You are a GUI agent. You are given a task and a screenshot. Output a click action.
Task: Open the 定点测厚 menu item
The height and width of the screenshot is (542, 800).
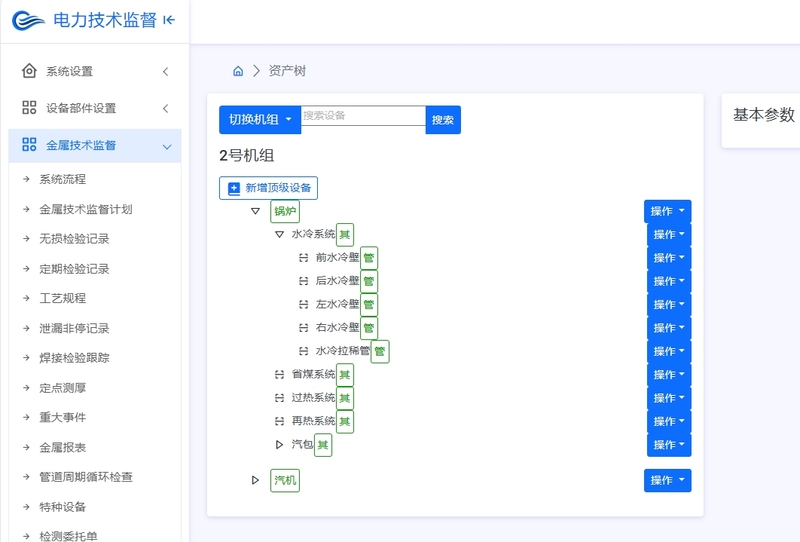pos(63,388)
